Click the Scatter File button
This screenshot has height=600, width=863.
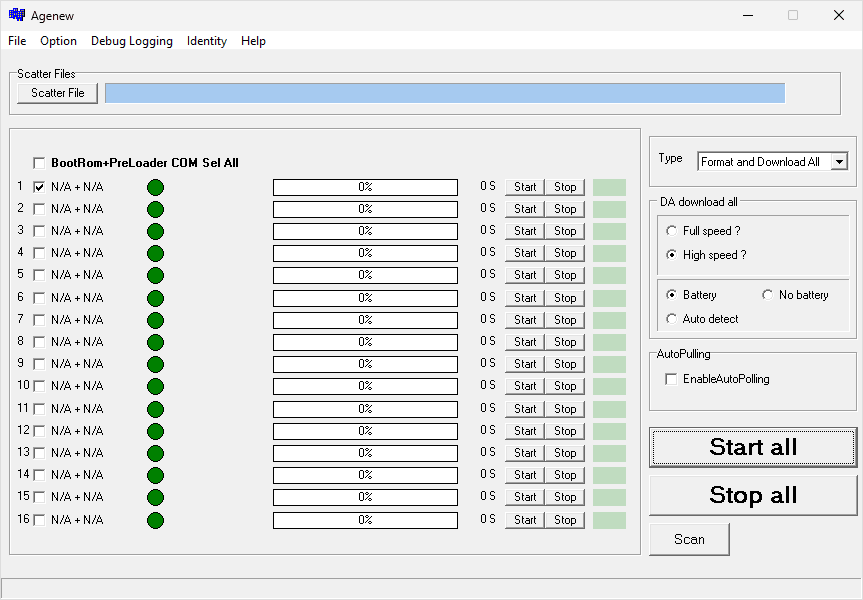click(x=57, y=93)
